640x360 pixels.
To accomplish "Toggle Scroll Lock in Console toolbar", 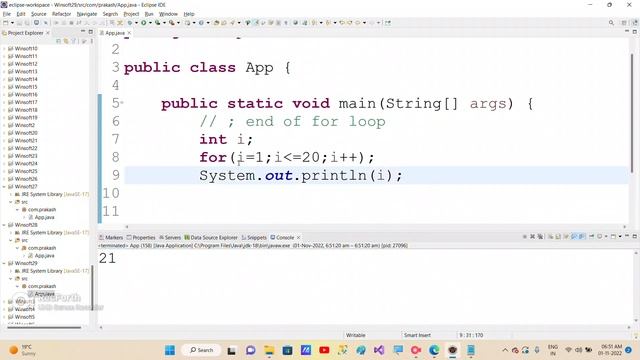I will pyautogui.click(x=558, y=236).
